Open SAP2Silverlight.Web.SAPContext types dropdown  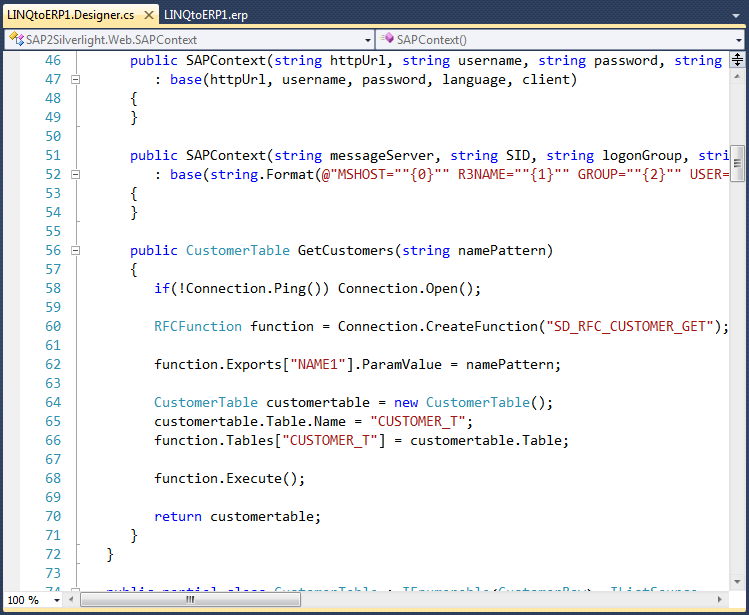coord(368,40)
